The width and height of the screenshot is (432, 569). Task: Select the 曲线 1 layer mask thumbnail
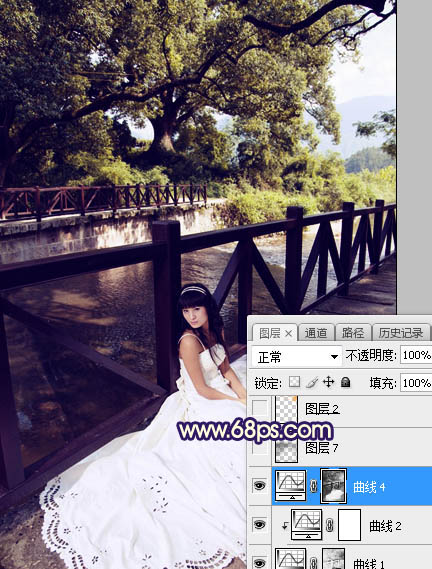[333, 558]
